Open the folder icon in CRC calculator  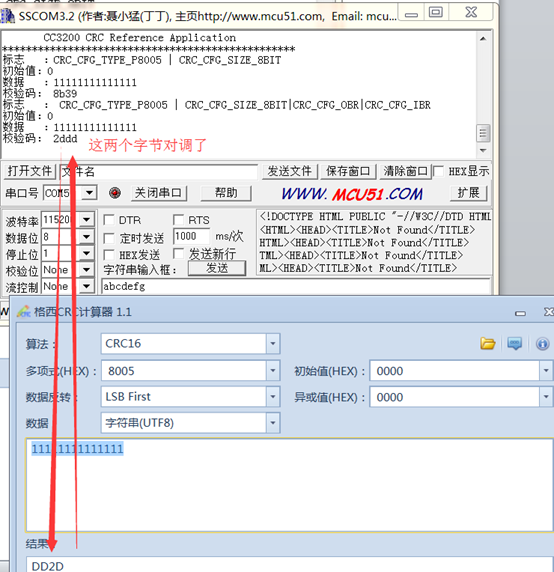point(488,344)
